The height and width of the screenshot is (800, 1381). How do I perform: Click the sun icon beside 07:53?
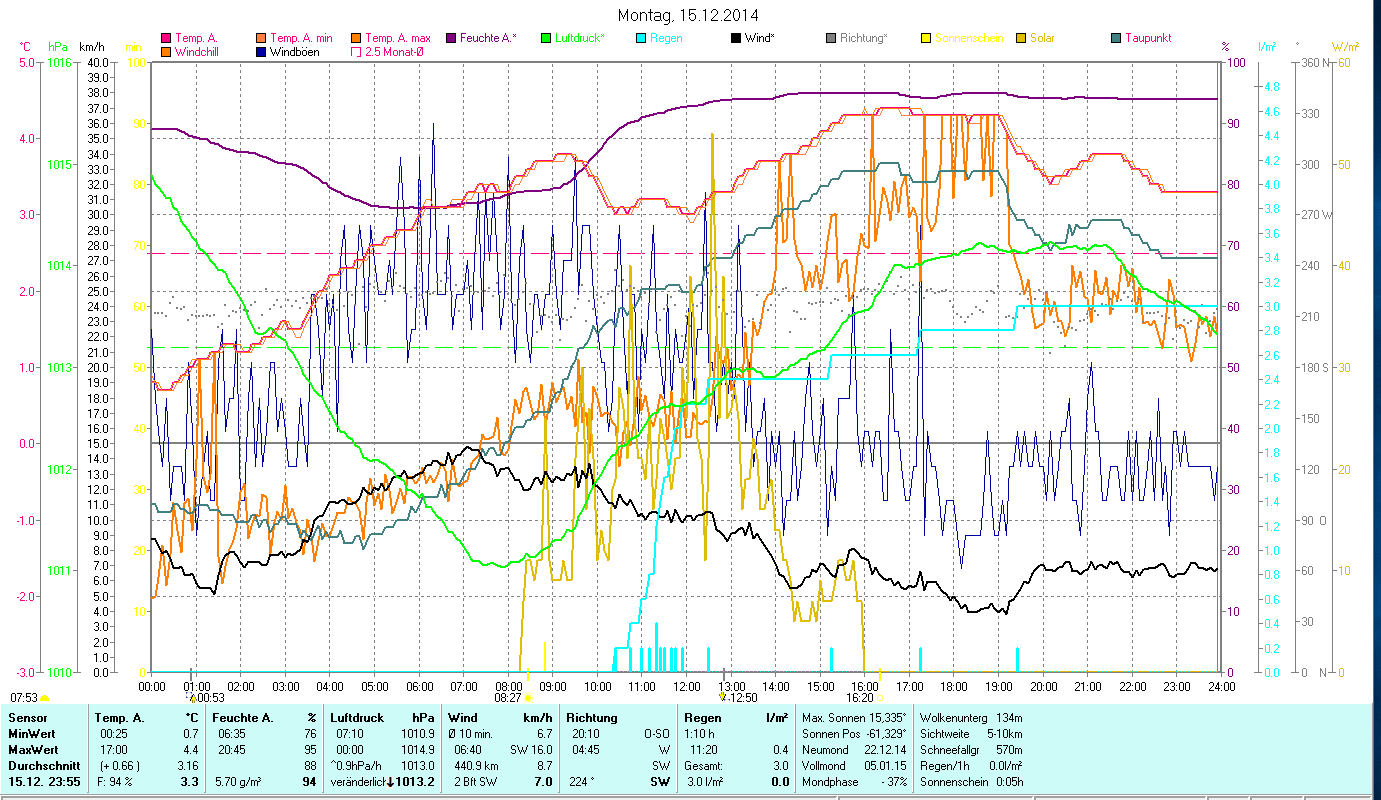(x=44, y=698)
